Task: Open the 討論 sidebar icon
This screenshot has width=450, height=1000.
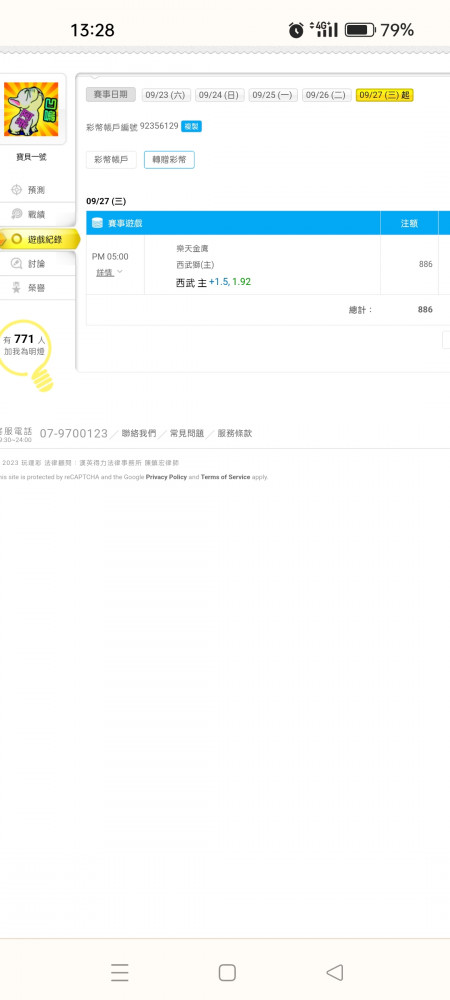Action: (x=17, y=263)
